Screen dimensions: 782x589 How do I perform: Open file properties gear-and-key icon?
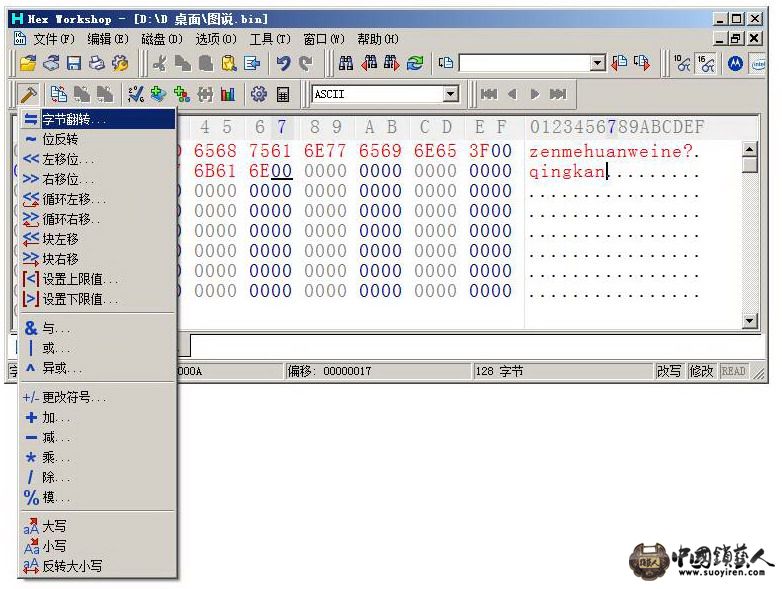point(120,63)
